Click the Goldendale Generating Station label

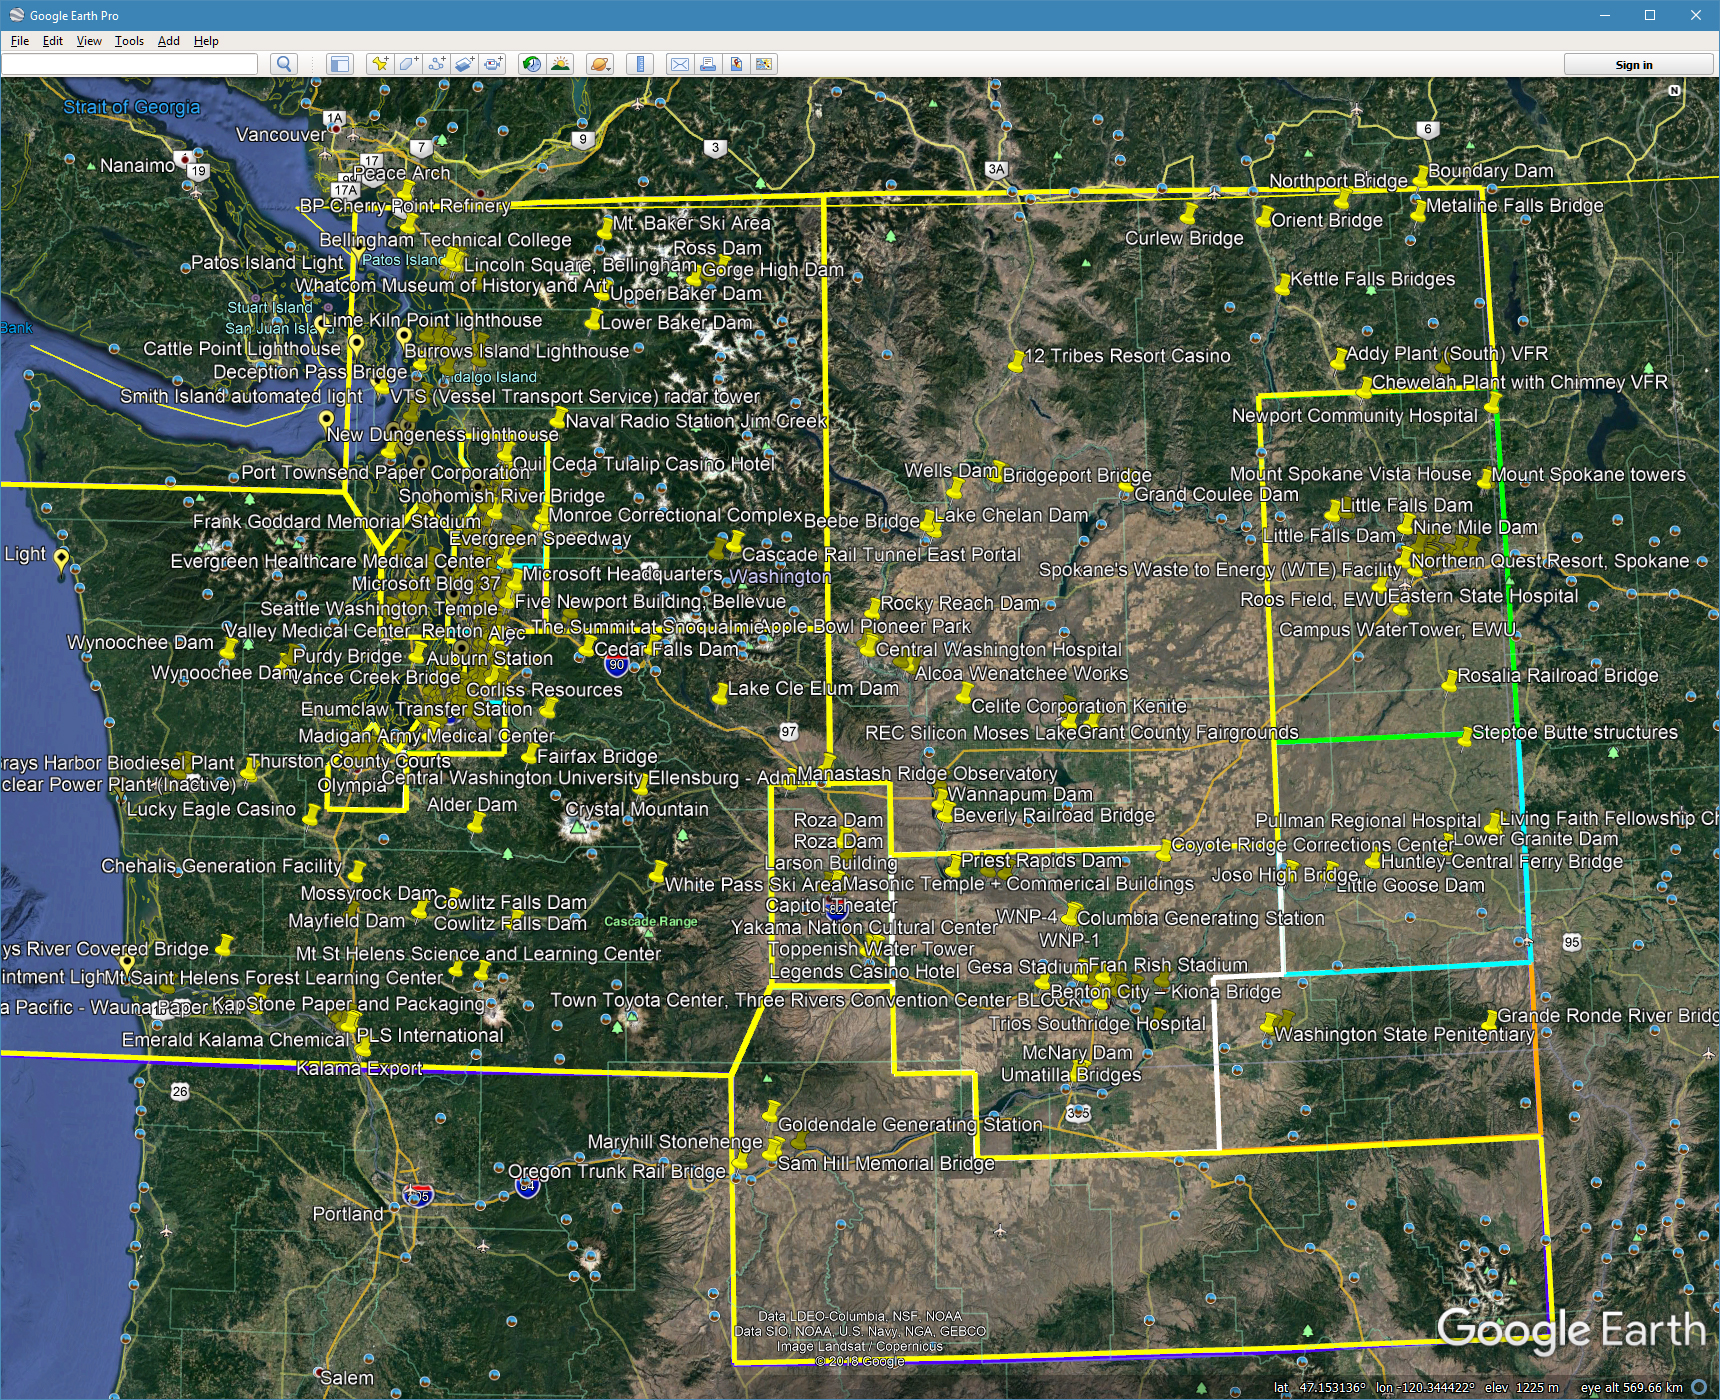pos(910,1125)
